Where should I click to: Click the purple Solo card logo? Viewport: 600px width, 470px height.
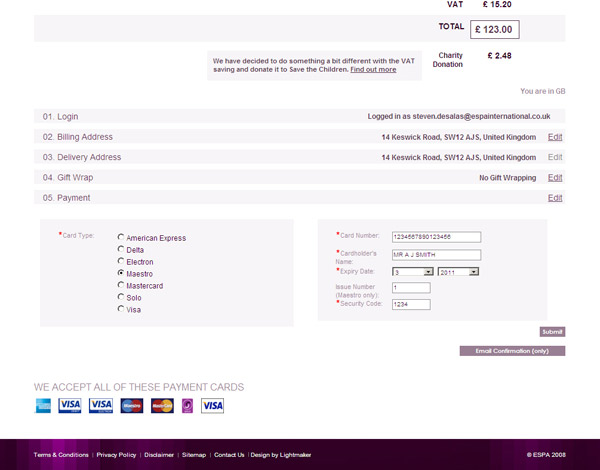tap(187, 406)
